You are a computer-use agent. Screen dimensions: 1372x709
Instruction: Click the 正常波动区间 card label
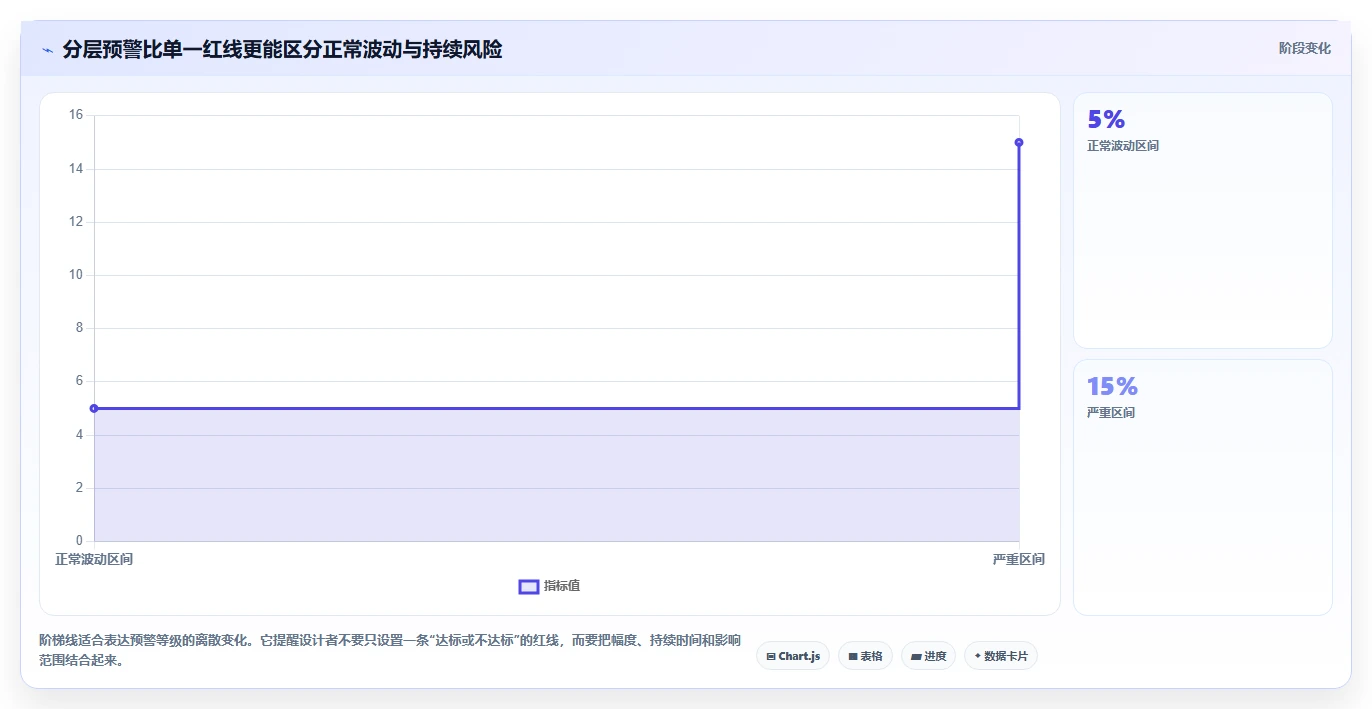click(x=1123, y=146)
